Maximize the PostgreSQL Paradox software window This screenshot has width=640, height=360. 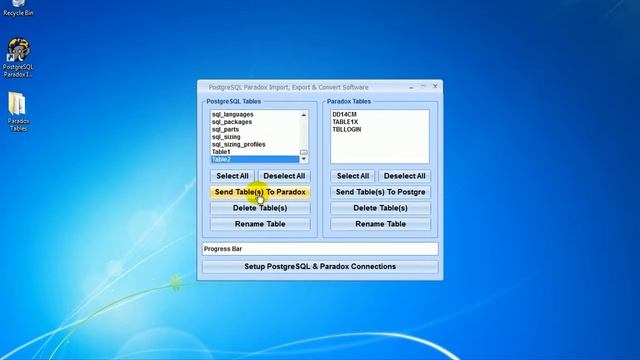(x=423, y=87)
